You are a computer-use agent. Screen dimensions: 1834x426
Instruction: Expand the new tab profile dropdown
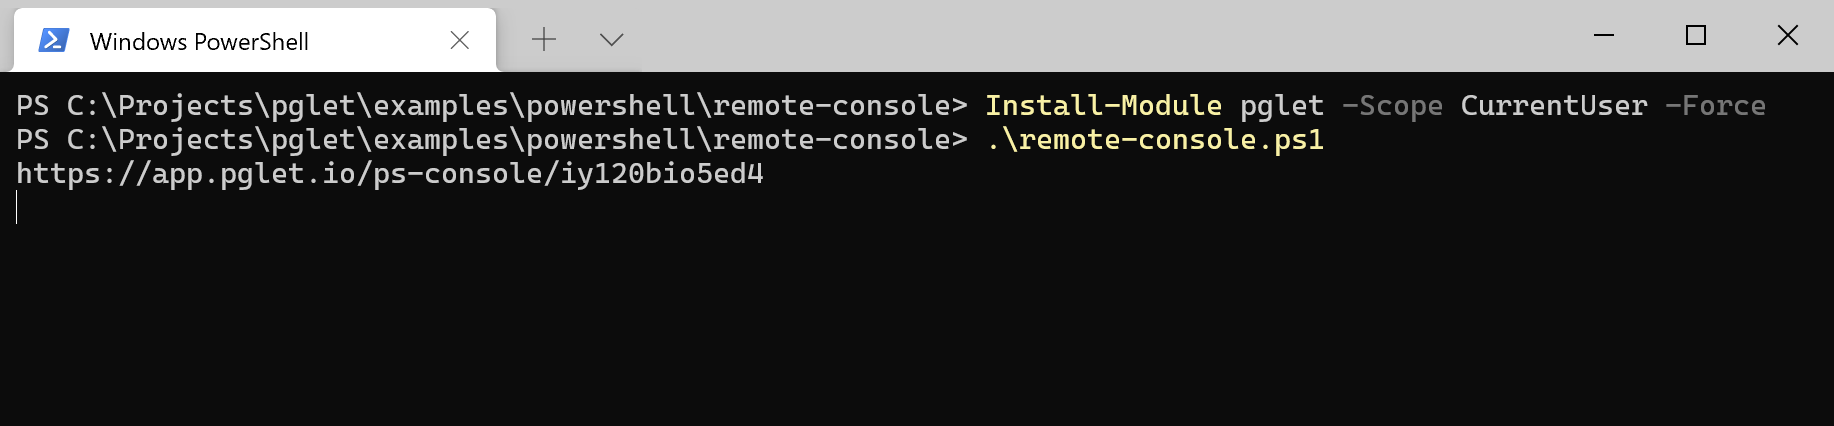[611, 40]
